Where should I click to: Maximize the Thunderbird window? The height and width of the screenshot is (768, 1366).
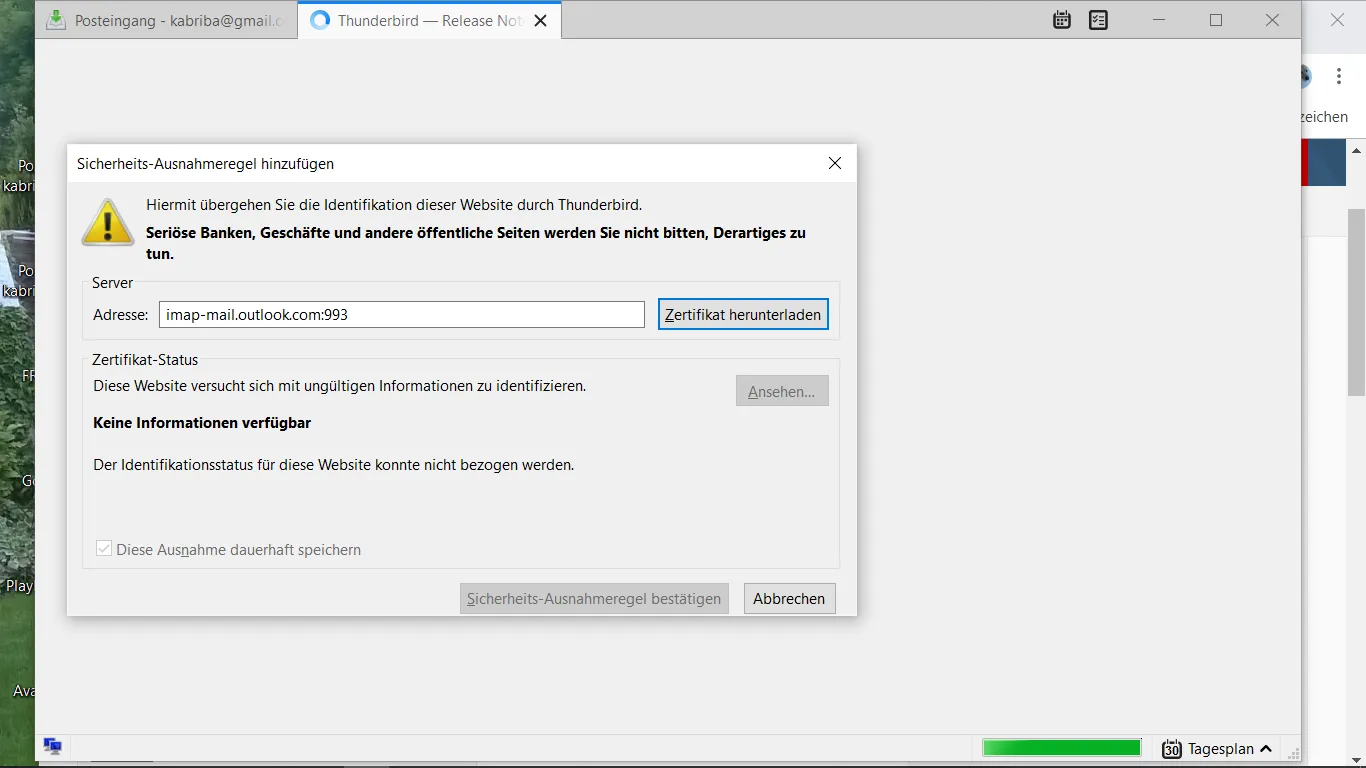1216,20
